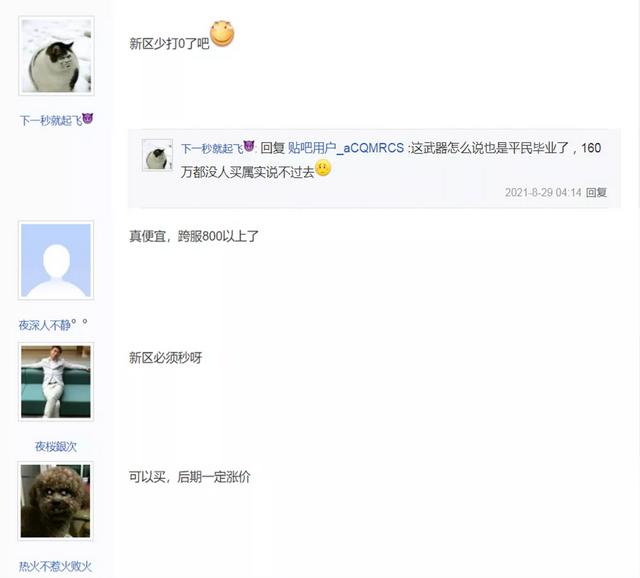Open the brown poodle avatar

coord(56,501)
